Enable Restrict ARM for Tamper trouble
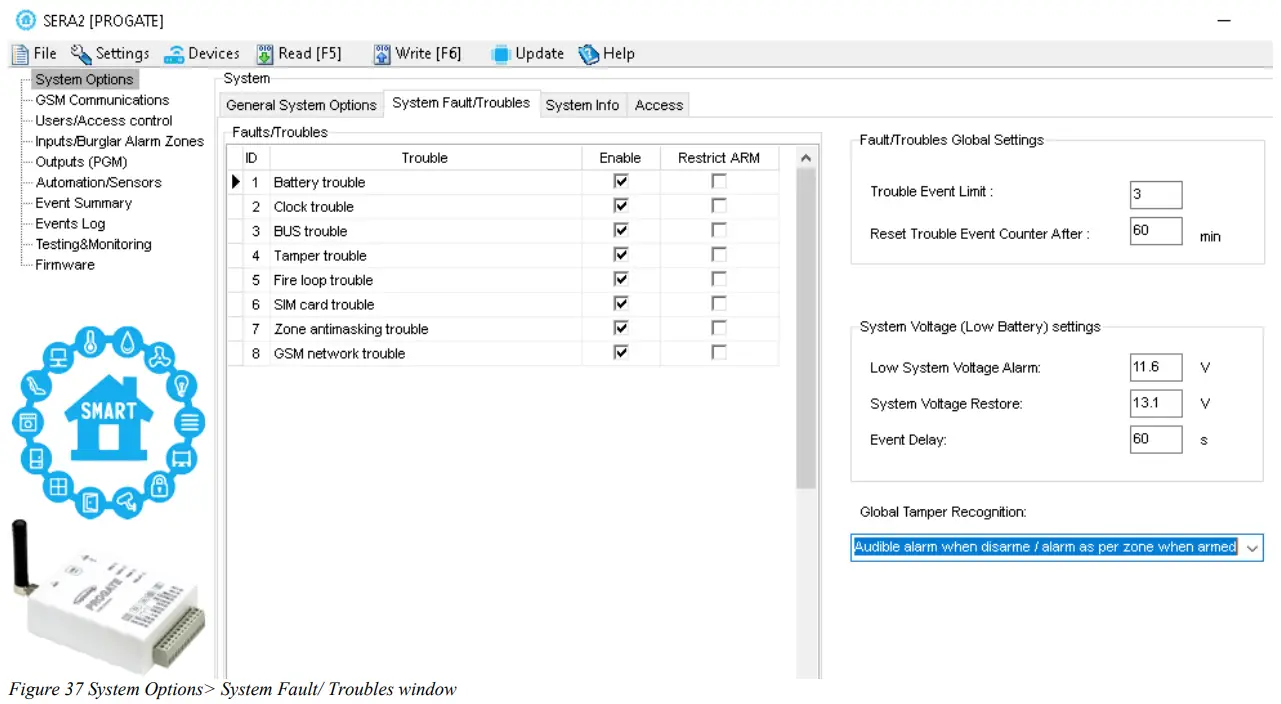This screenshot has width=1281, height=704. [717, 255]
